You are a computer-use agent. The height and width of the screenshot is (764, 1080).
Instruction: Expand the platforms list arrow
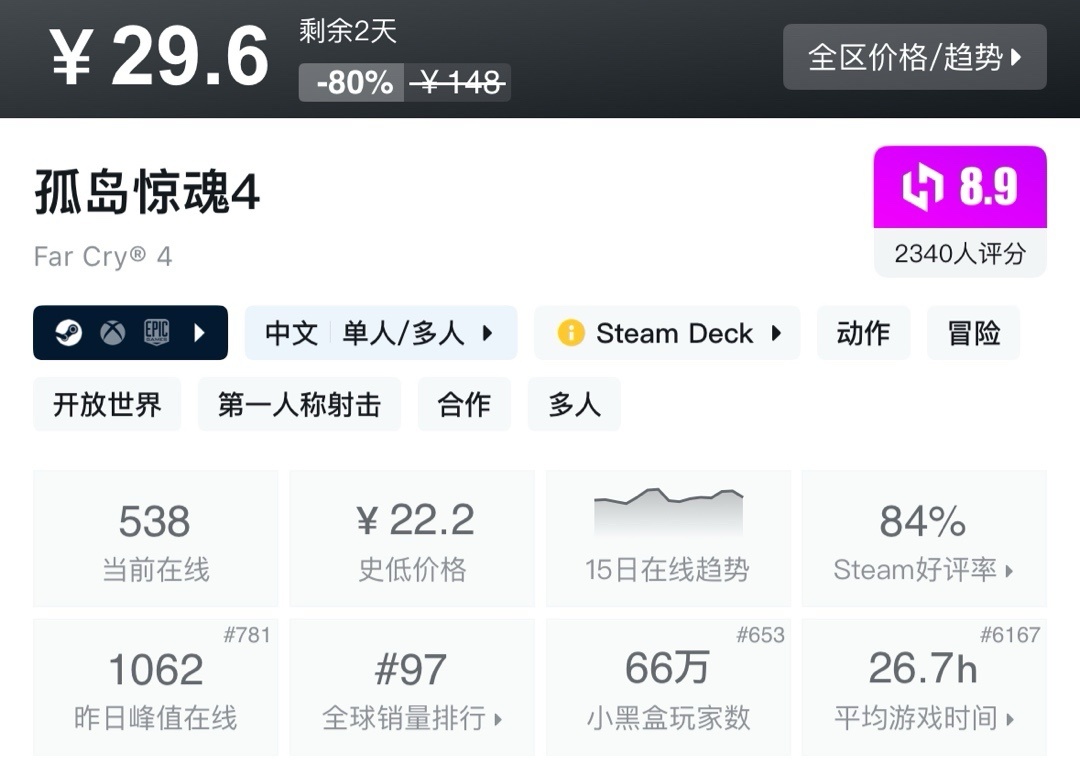tap(200, 333)
